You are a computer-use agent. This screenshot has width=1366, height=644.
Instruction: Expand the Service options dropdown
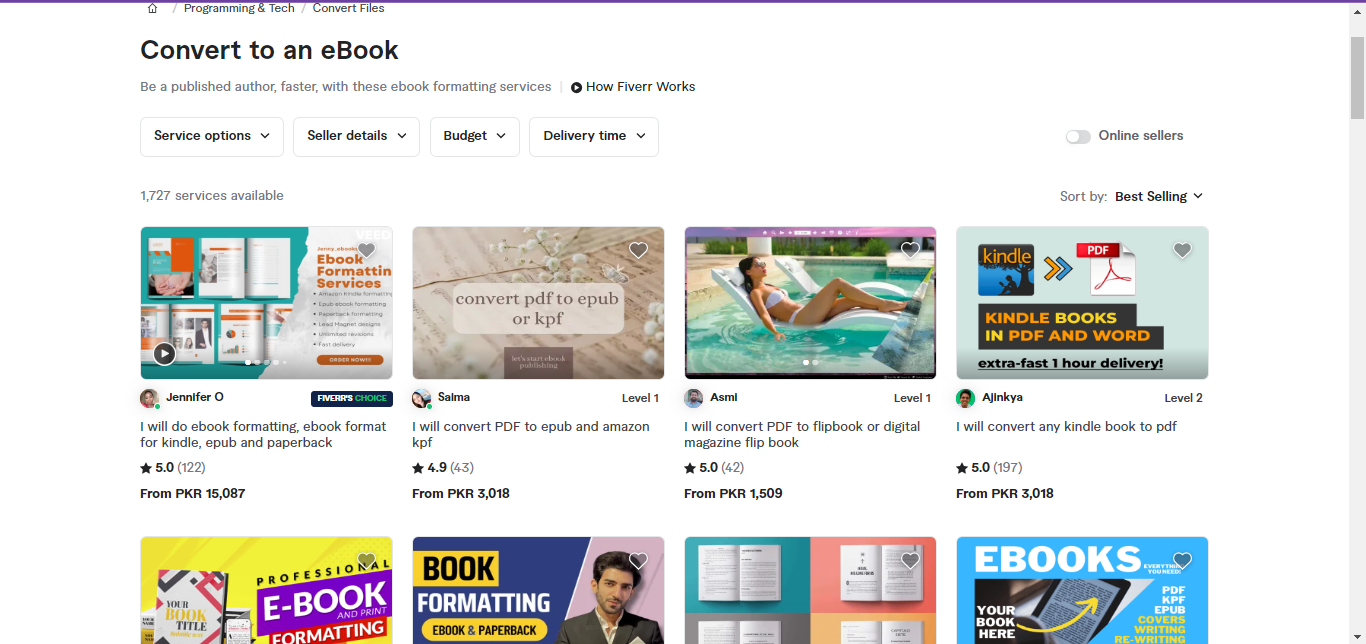pyautogui.click(x=211, y=136)
